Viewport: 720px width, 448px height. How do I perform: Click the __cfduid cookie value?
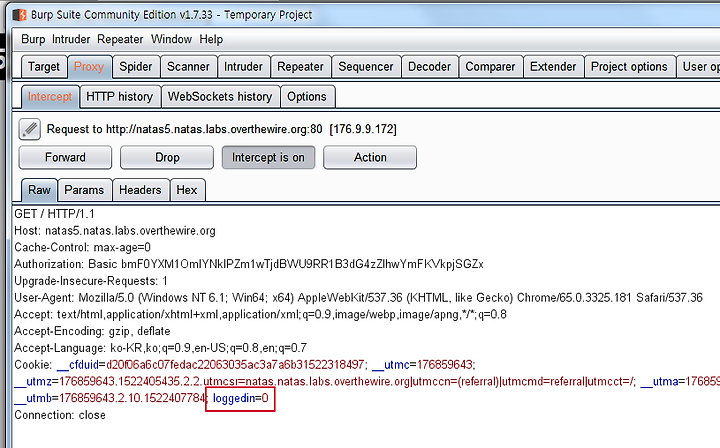pos(235,365)
